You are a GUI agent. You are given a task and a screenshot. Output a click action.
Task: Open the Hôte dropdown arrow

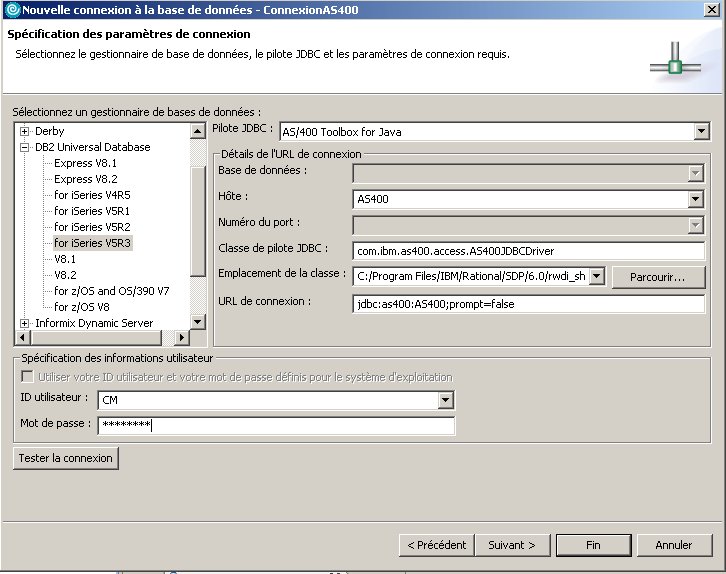pos(695,200)
